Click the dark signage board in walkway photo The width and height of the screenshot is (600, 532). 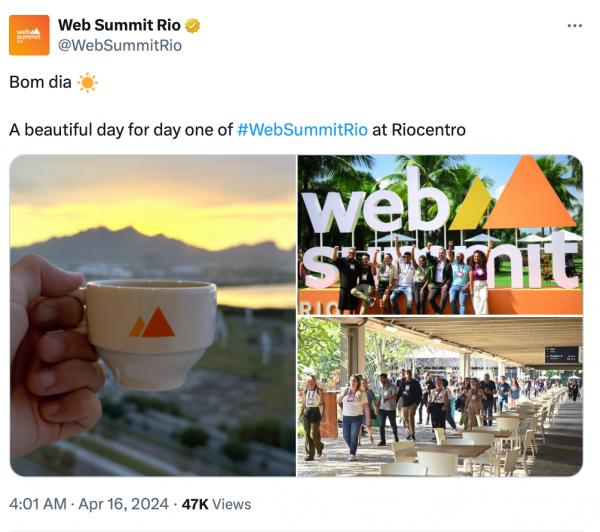point(561,354)
